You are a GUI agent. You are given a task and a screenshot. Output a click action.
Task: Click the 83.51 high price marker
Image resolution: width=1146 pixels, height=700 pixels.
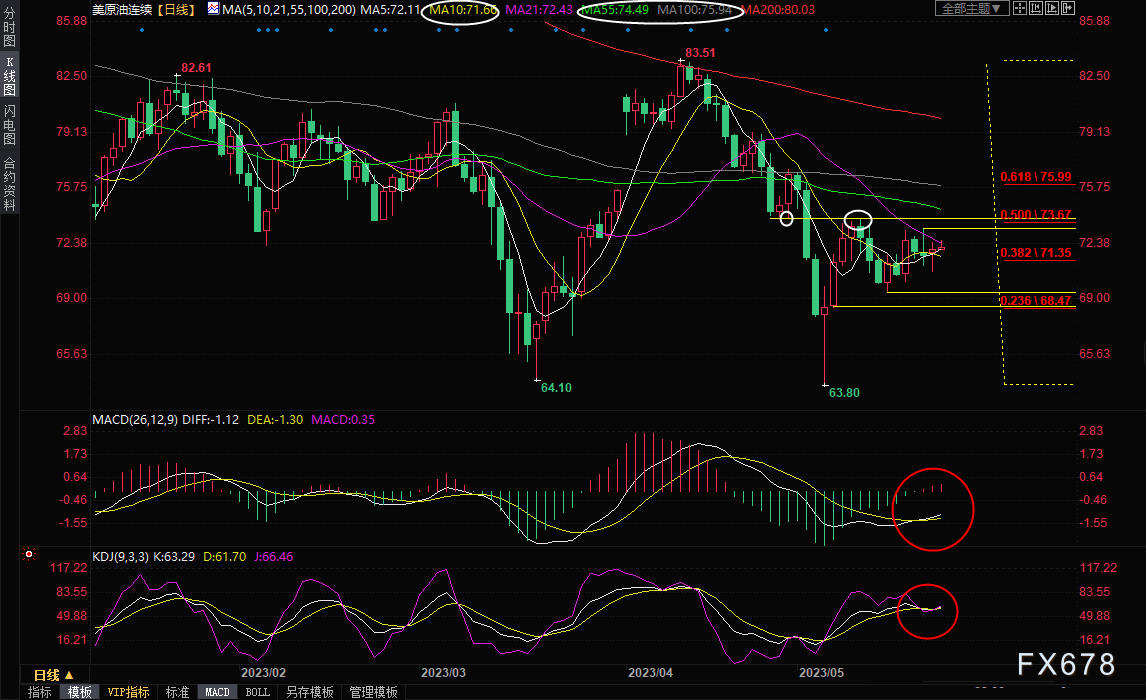(x=700, y=53)
